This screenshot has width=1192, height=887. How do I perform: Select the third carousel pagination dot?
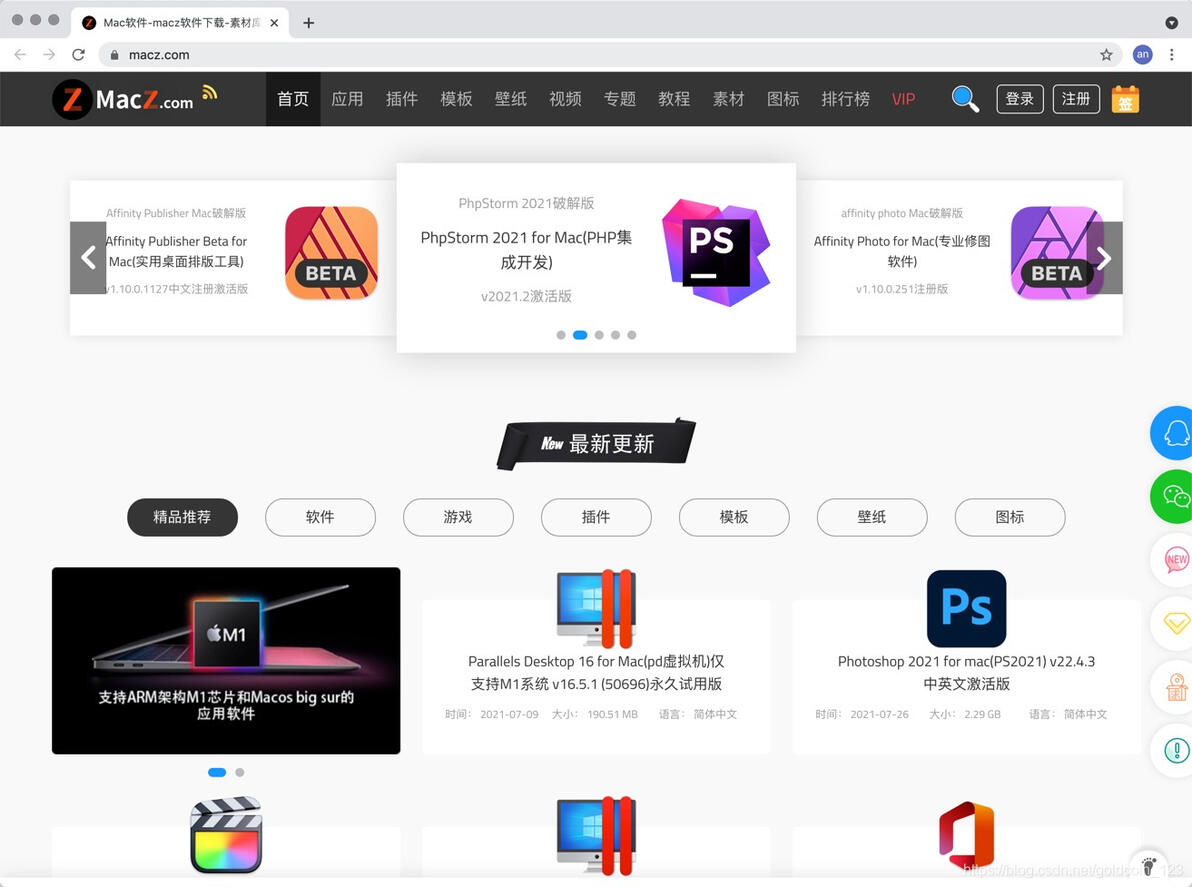(599, 335)
